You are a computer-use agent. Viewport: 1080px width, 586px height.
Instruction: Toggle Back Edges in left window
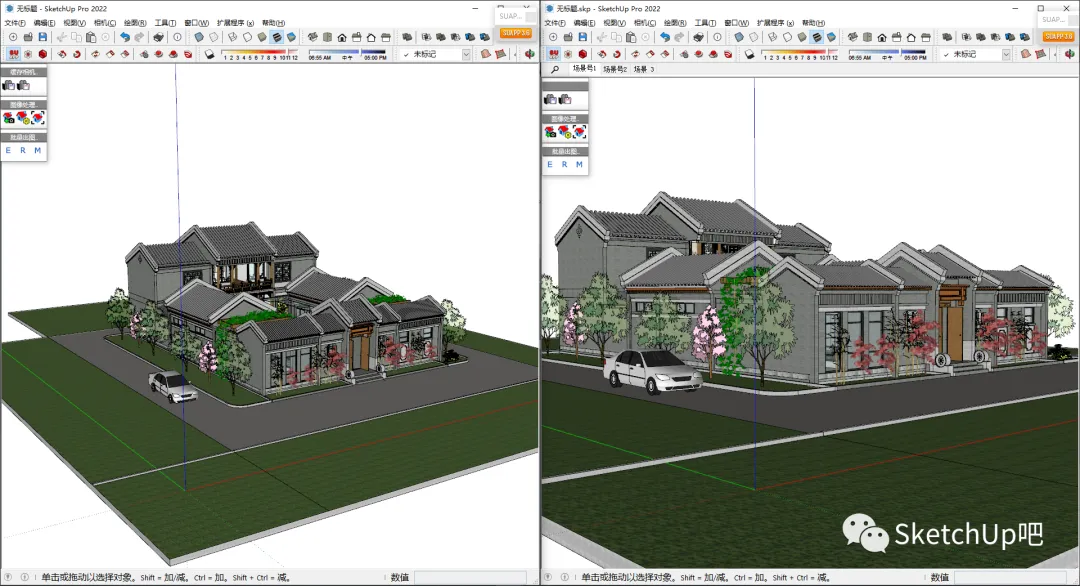coord(214,37)
